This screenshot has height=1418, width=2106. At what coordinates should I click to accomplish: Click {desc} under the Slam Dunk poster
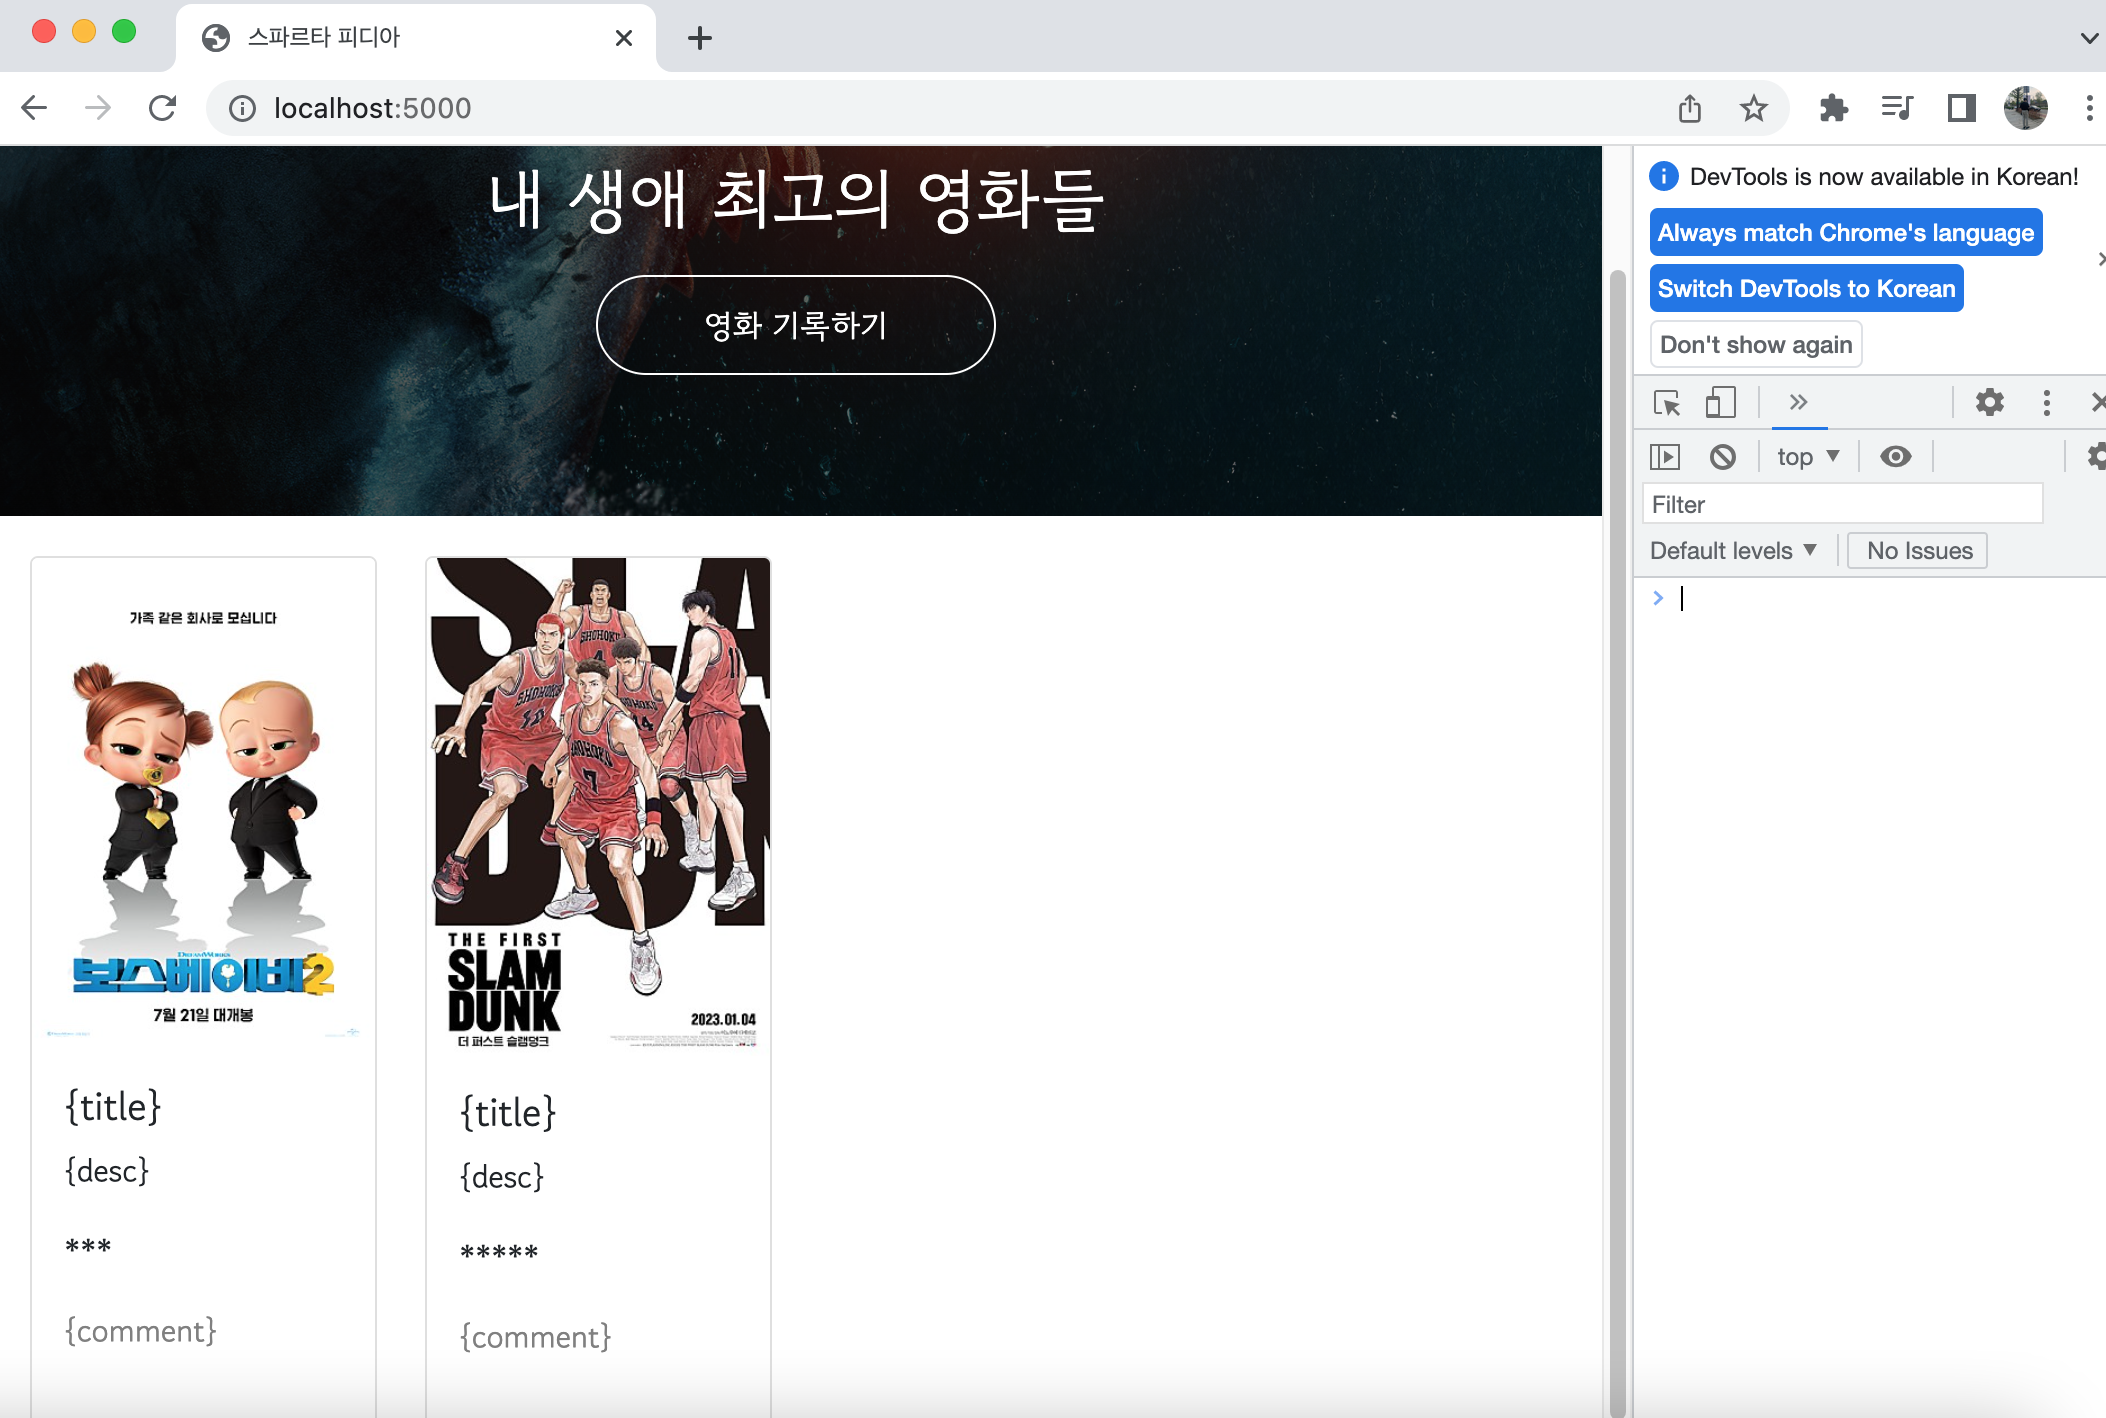point(502,1176)
